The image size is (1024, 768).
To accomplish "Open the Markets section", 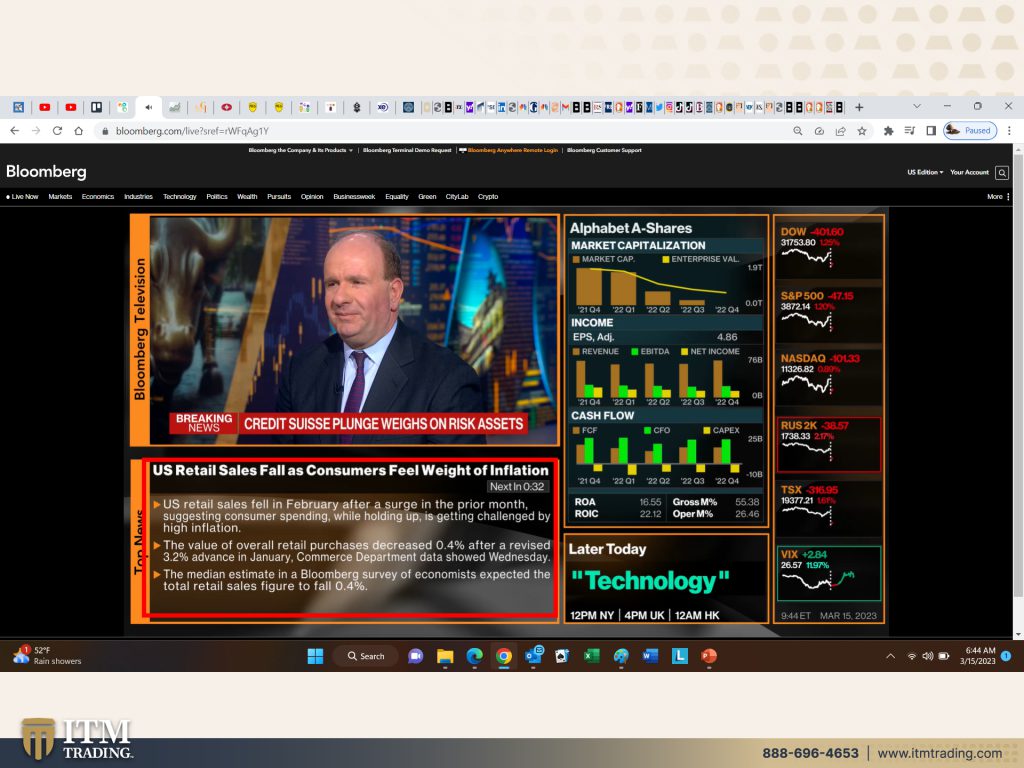I will [x=60, y=197].
